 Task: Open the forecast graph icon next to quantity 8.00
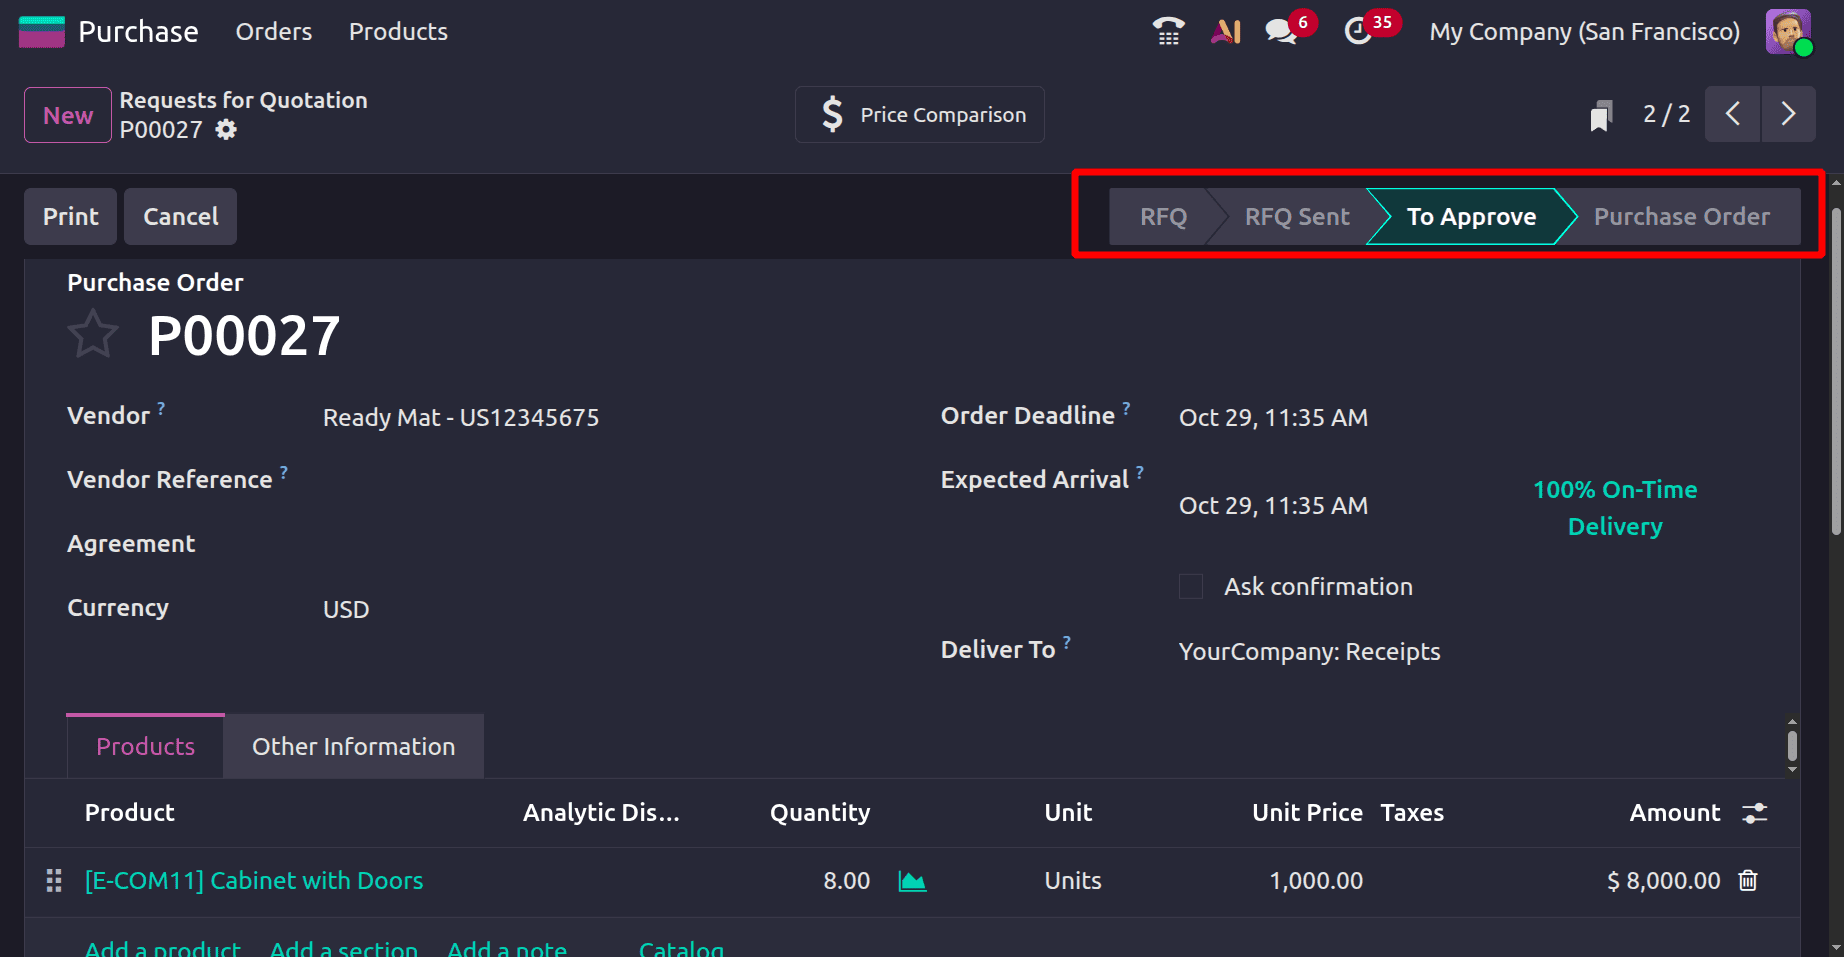[912, 881]
